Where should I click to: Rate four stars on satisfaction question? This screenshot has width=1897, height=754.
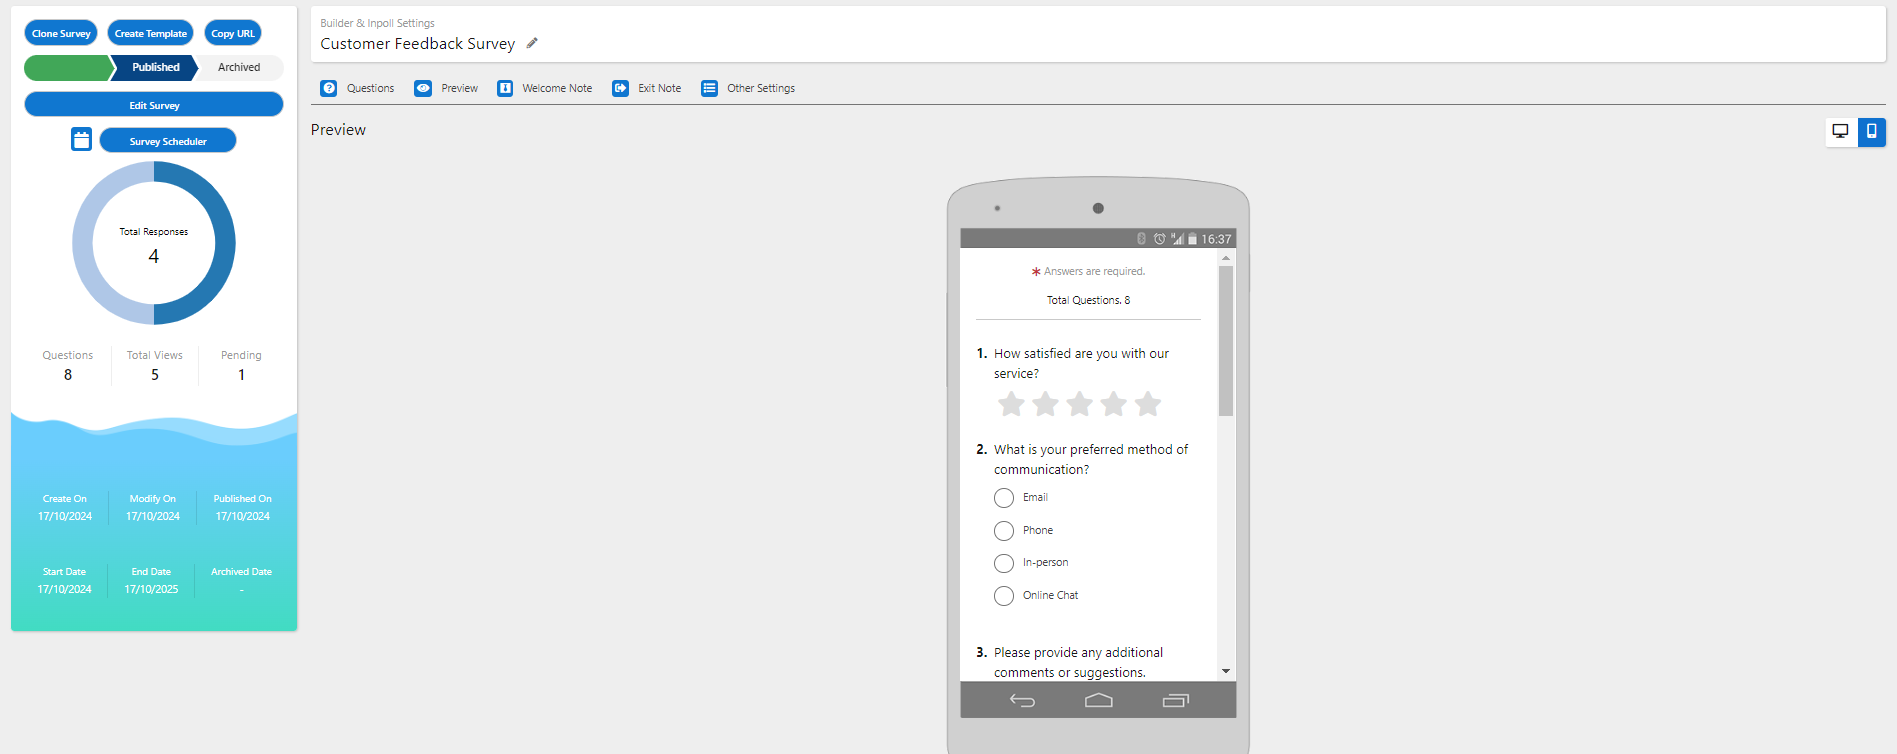click(x=1113, y=404)
